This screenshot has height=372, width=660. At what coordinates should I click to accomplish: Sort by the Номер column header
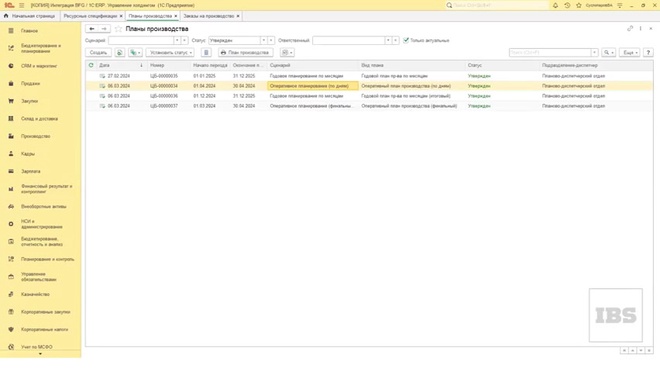(168, 65)
